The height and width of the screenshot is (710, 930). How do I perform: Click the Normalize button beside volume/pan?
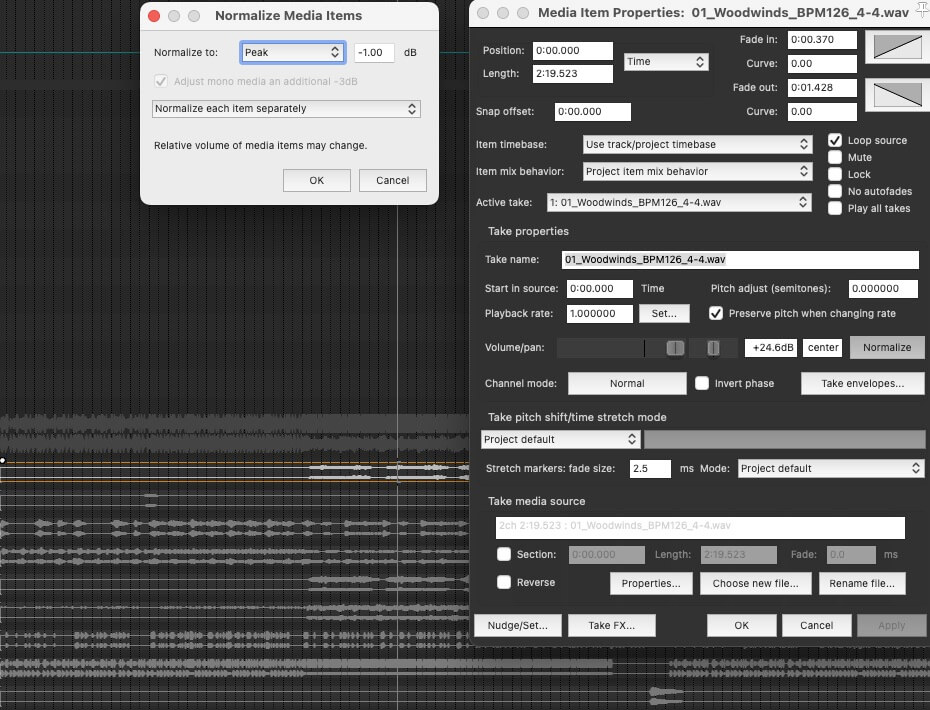pos(887,347)
